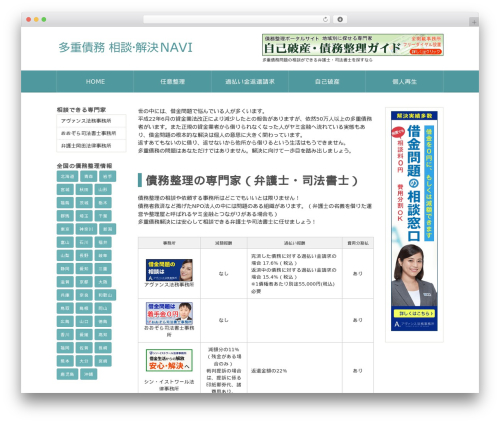Open the 過払い金返還請求 menu item
Screen dimensions: 500x423
tap(250, 81)
